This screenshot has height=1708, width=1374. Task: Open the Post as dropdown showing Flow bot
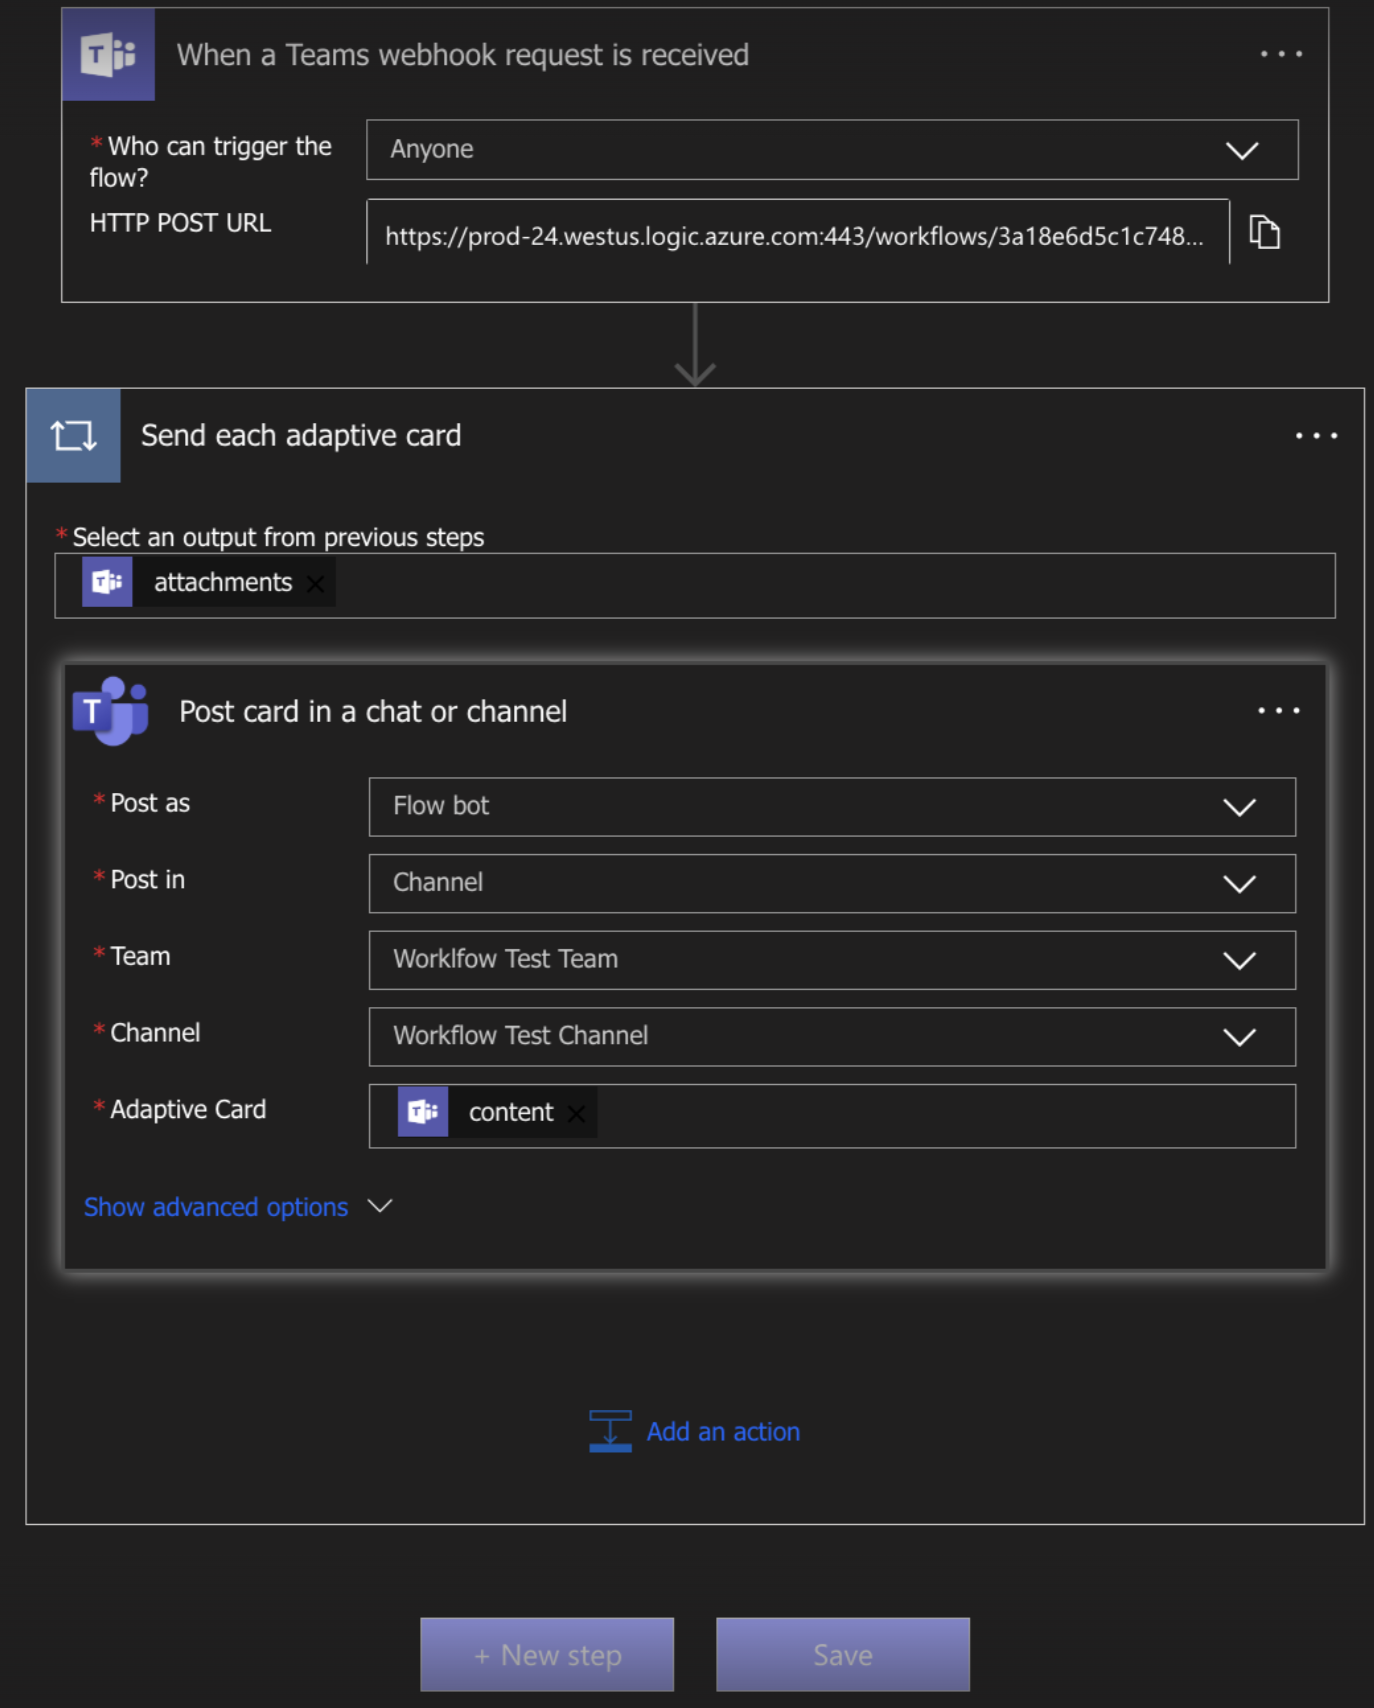coord(832,807)
